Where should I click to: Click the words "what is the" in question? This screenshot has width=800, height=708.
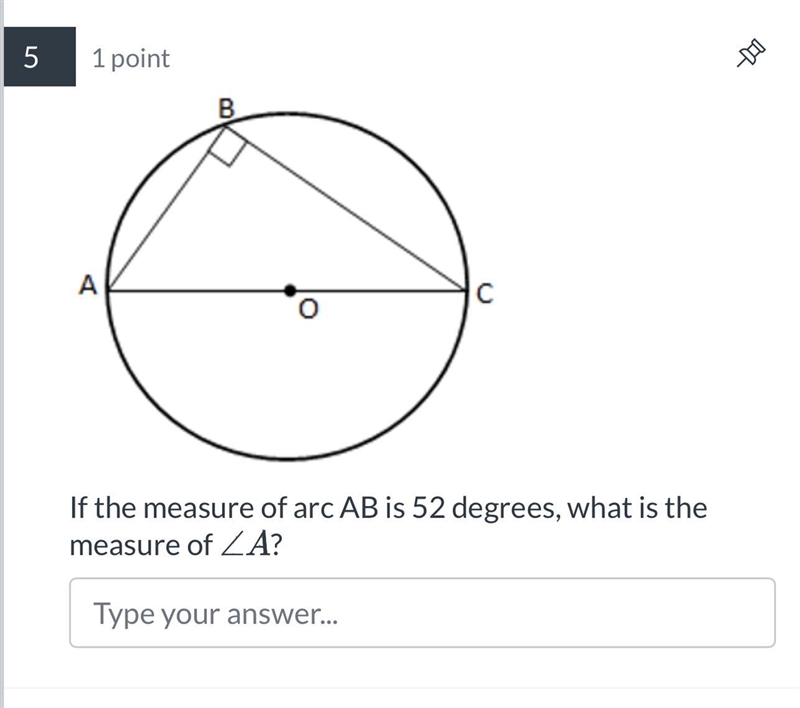[637, 508]
